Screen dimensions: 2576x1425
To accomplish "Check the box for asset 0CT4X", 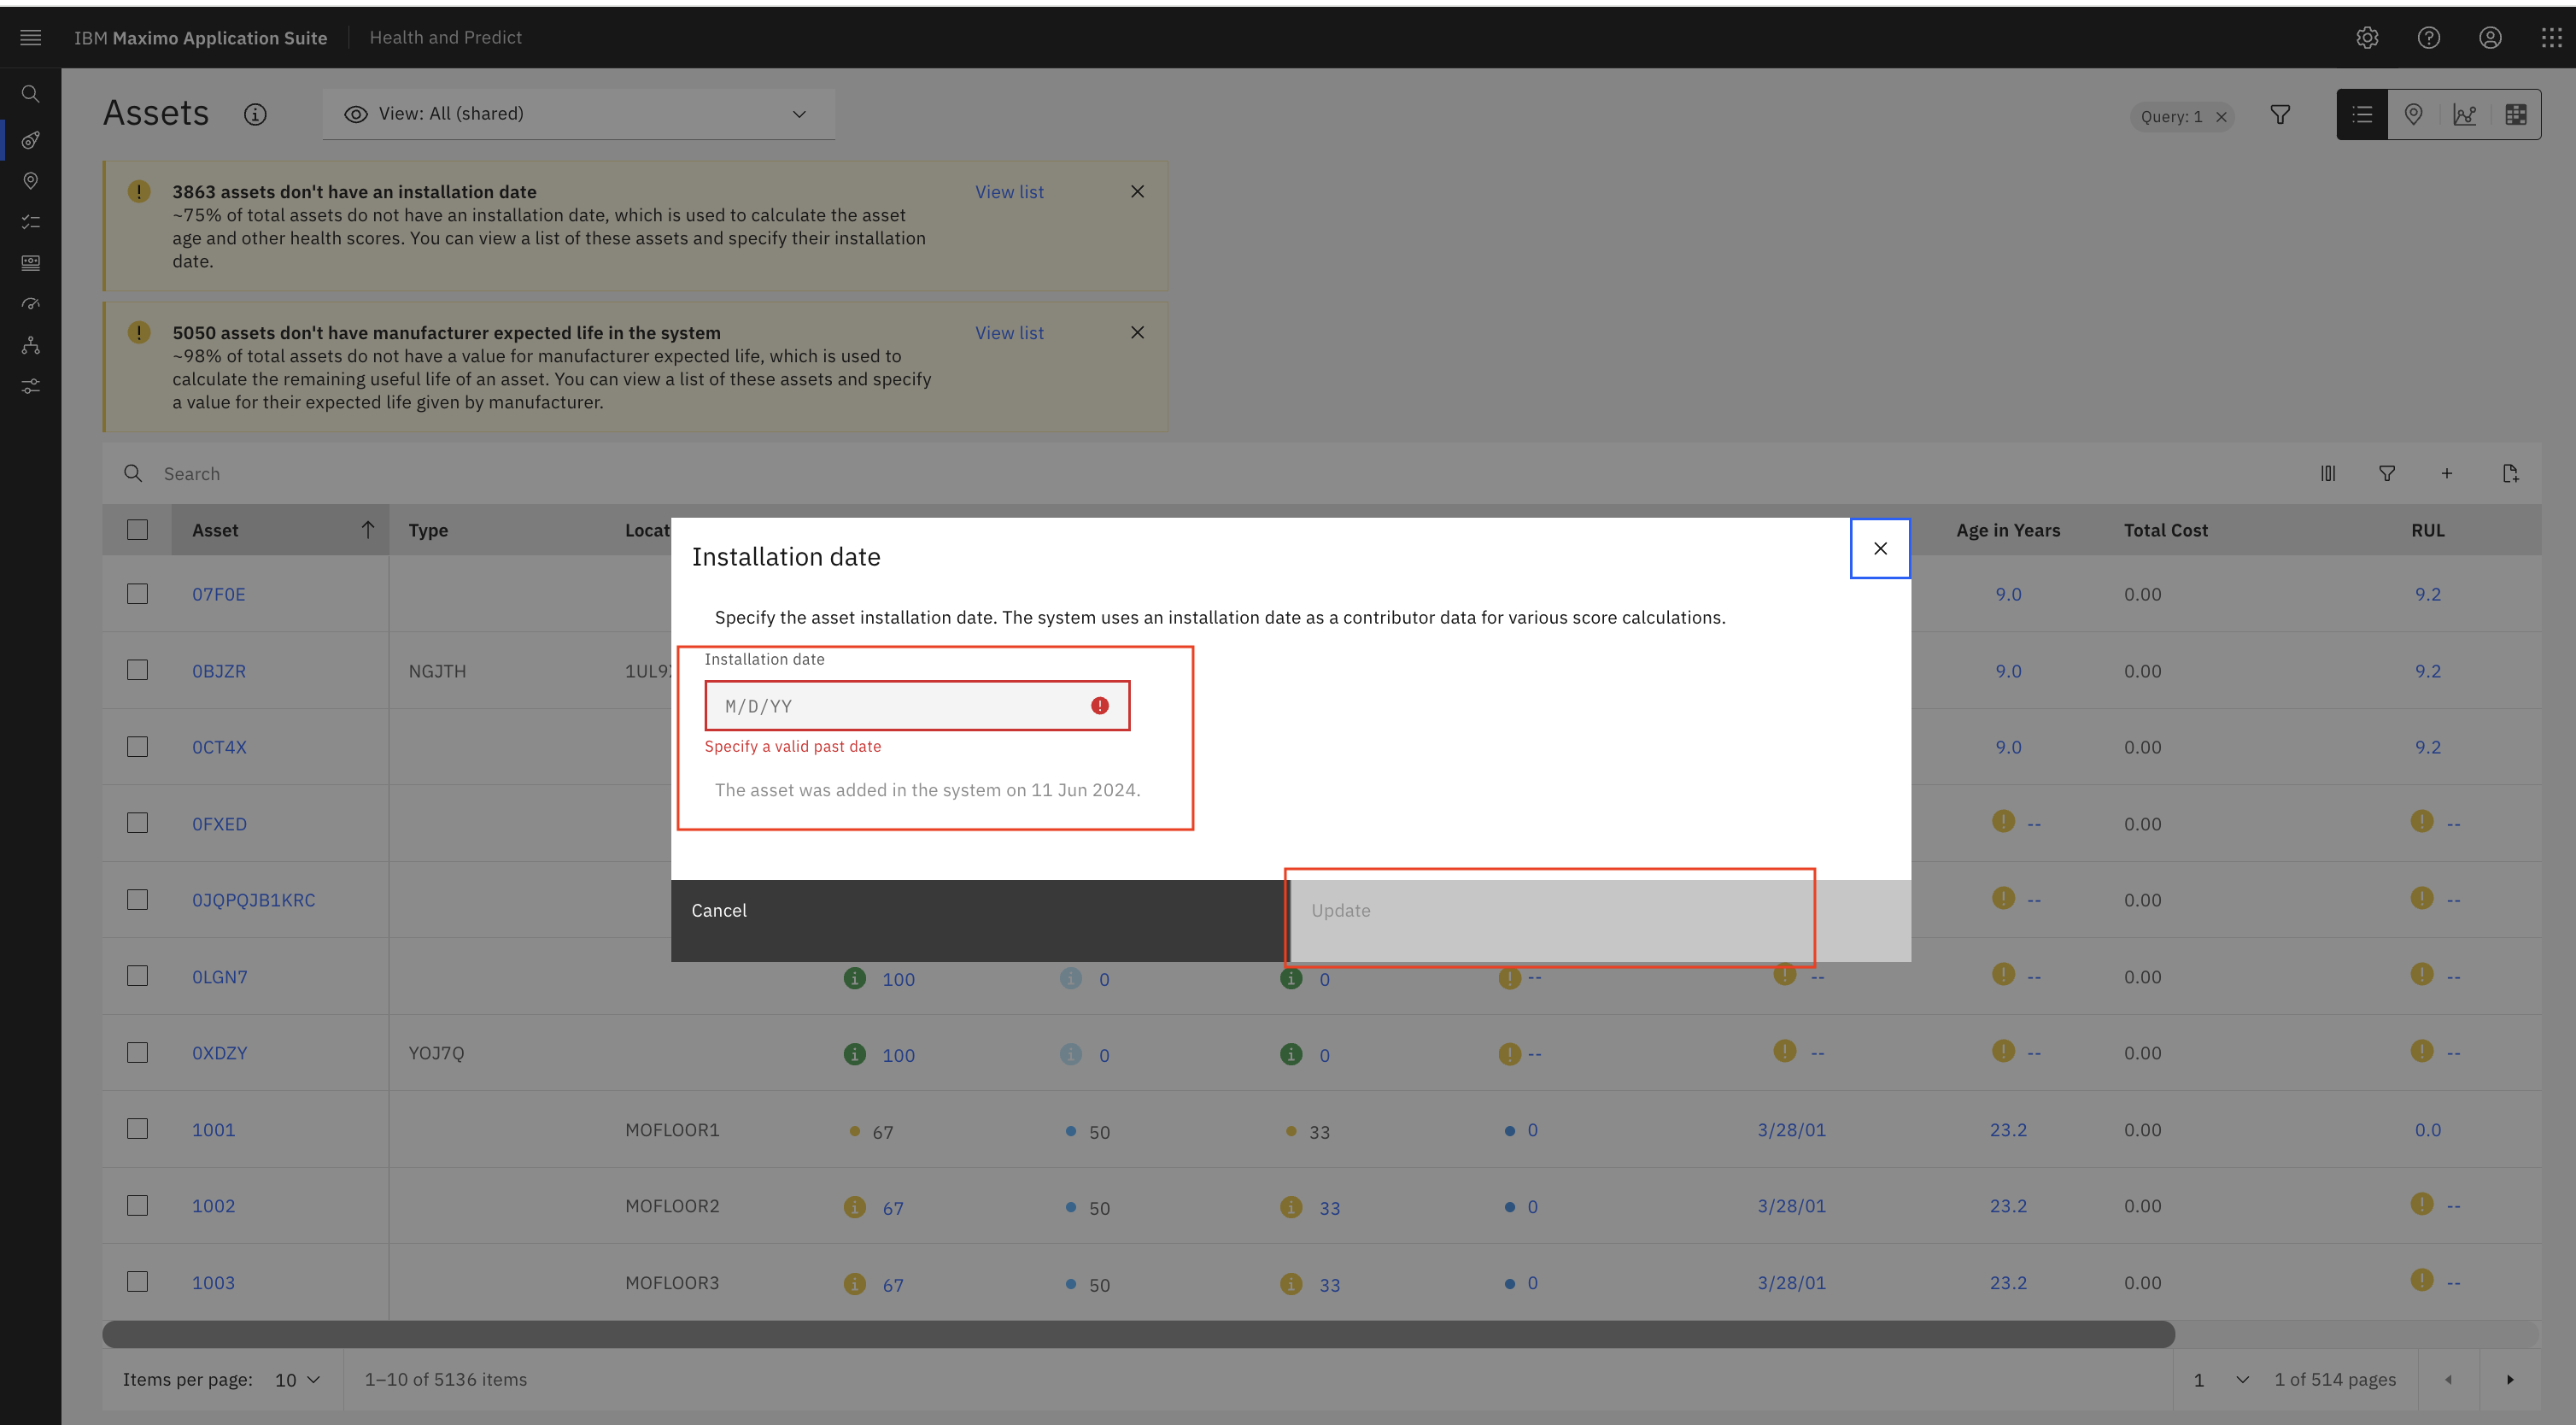I will (x=137, y=747).
